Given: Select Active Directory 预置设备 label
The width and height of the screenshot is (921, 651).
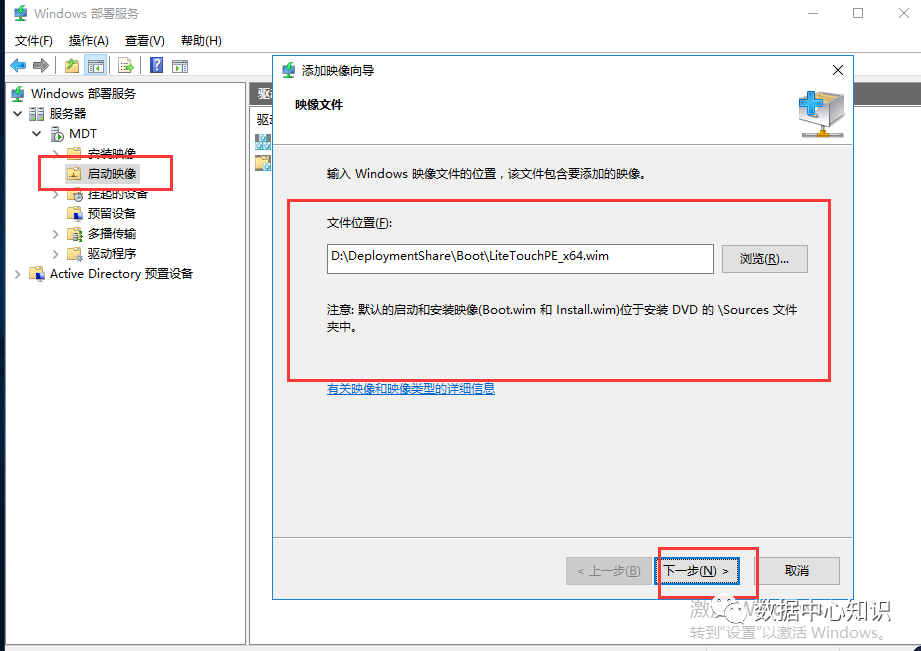Looking at the screenshot, I should click(121, 274).
